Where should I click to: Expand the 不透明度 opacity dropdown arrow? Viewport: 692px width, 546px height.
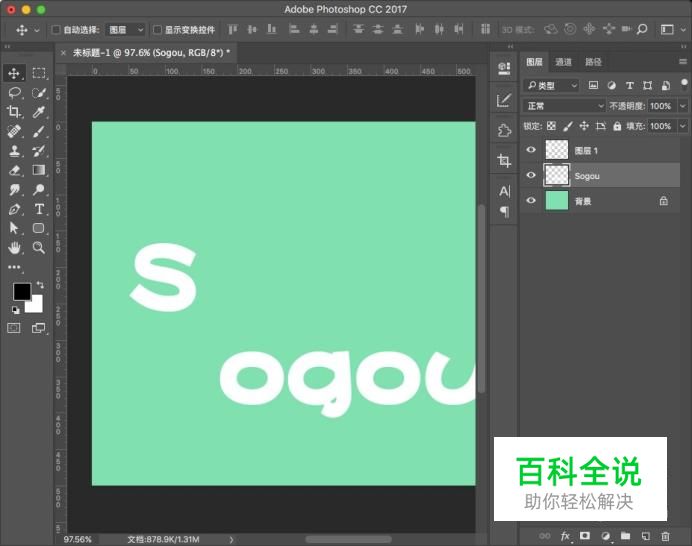pos(683,106)
